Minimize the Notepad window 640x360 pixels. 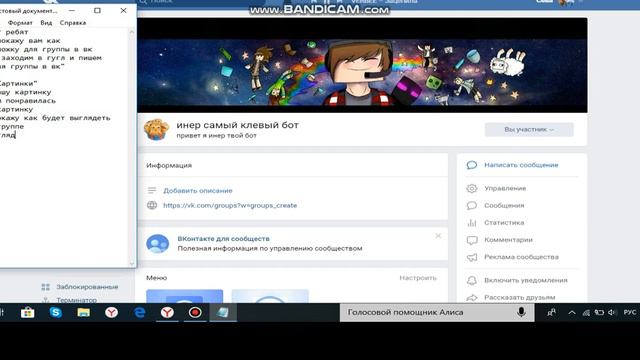72,10
